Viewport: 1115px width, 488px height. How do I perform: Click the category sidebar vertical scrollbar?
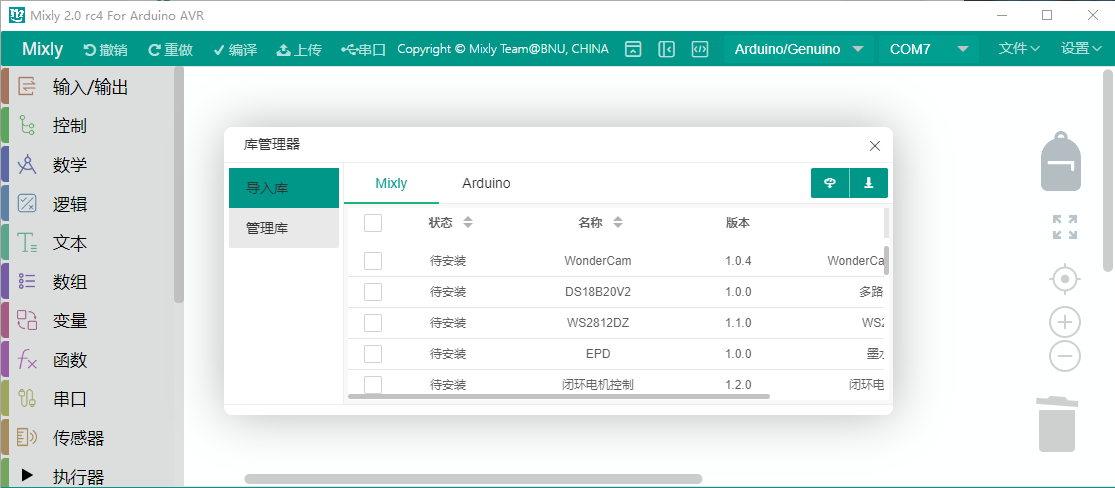[178, 185]
